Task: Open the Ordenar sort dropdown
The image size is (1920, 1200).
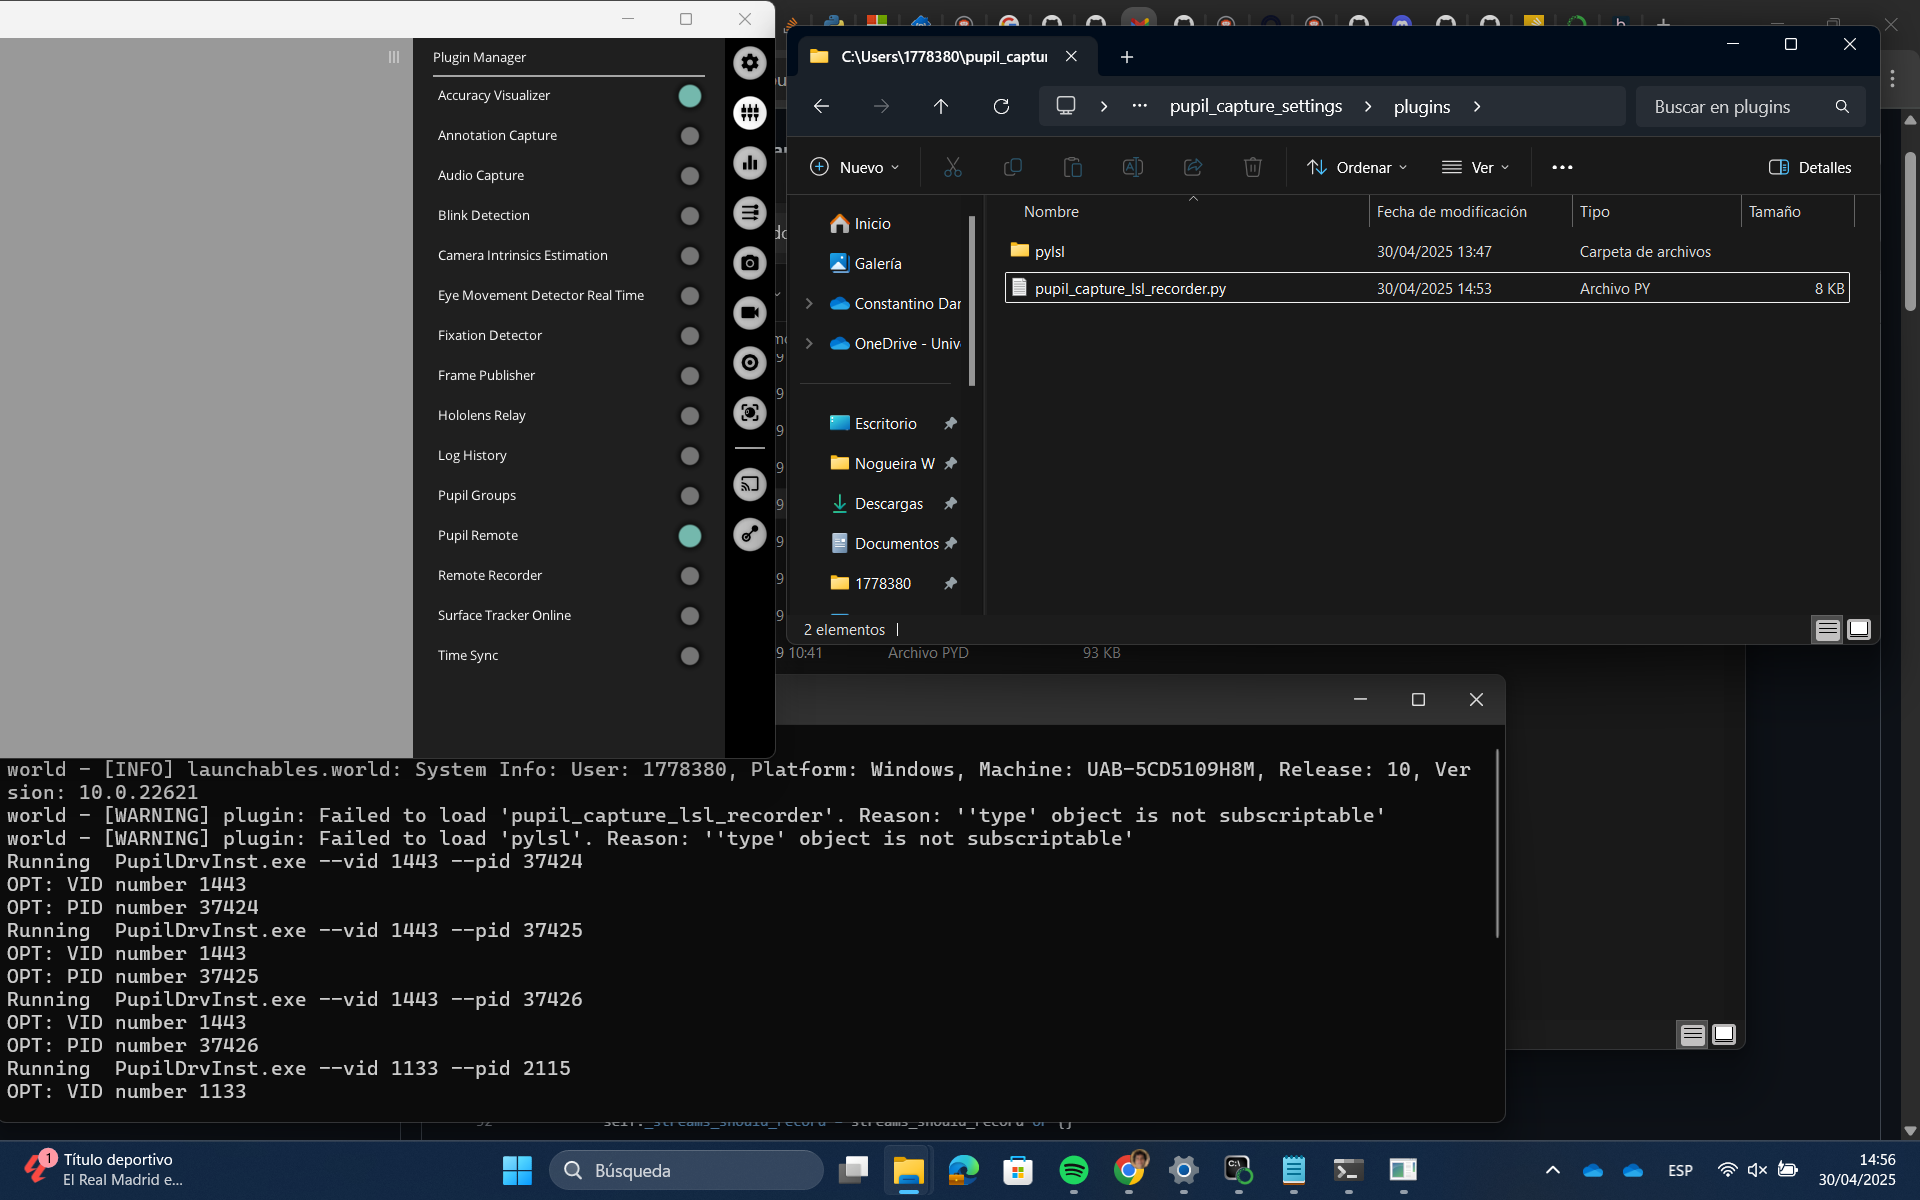Action: coord(1357,167)
